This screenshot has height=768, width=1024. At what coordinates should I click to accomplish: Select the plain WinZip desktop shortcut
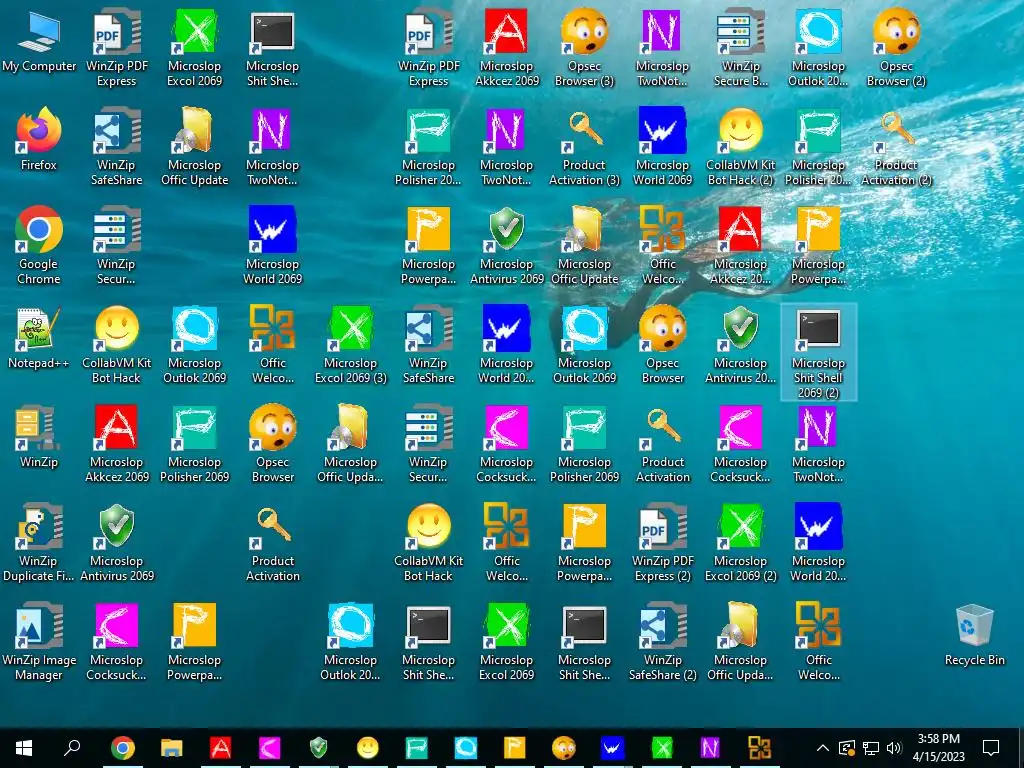[39, 436]
